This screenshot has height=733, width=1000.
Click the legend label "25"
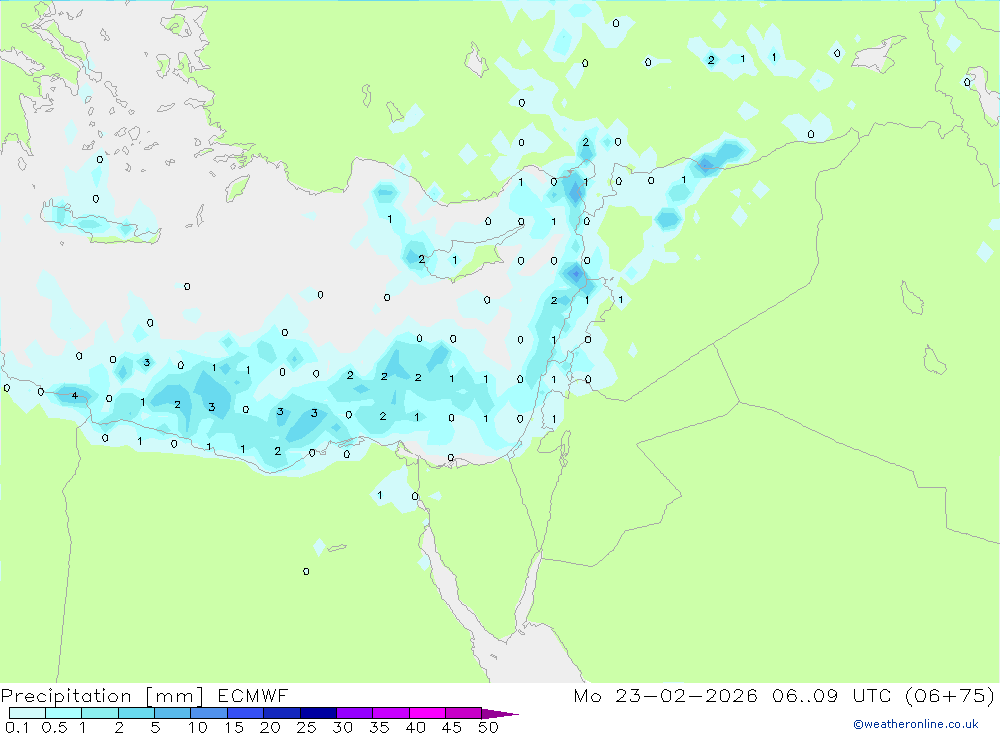(306, 727)
